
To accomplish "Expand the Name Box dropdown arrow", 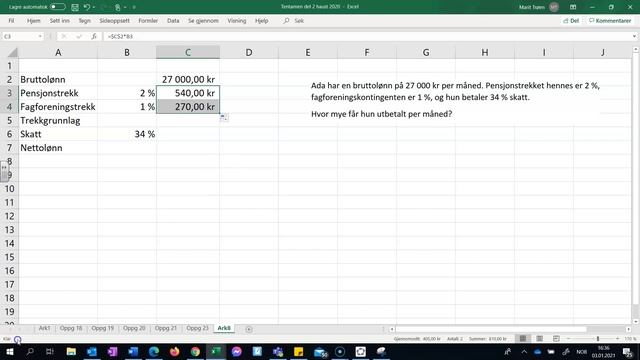I will pos(40,36).
